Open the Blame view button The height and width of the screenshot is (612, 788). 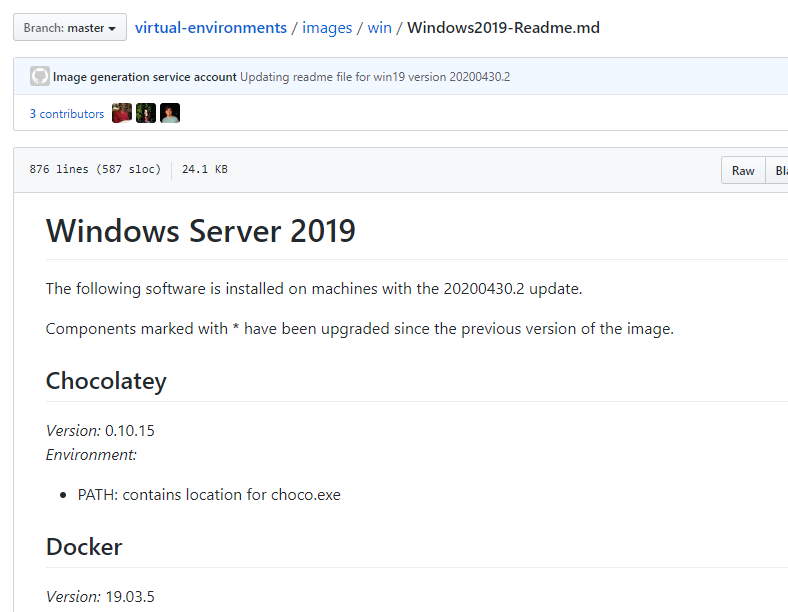[x=779, y=171]
